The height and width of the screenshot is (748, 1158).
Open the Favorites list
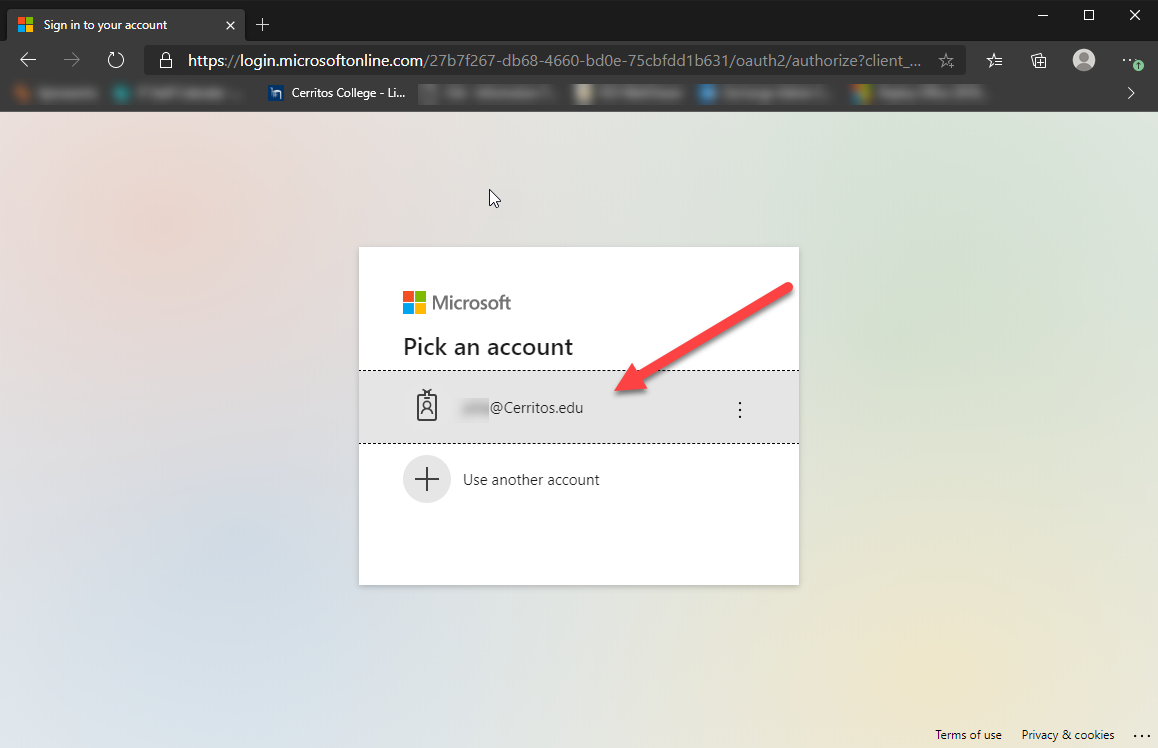(995, 61)
